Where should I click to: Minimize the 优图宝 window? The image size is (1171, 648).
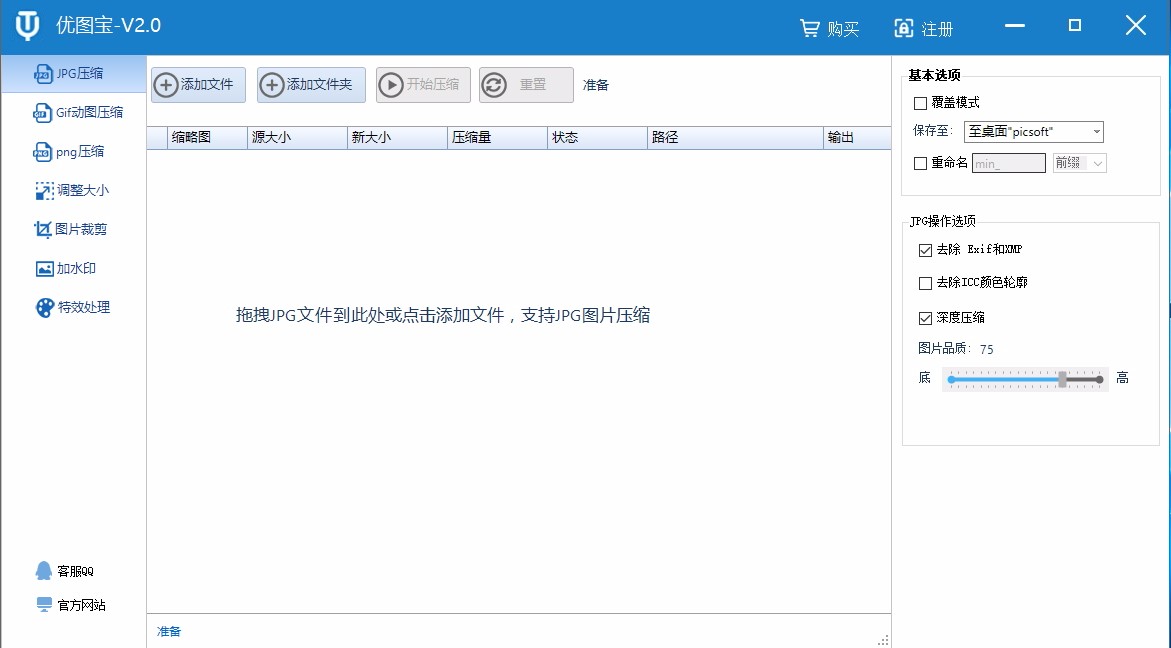click(1015, 25)
